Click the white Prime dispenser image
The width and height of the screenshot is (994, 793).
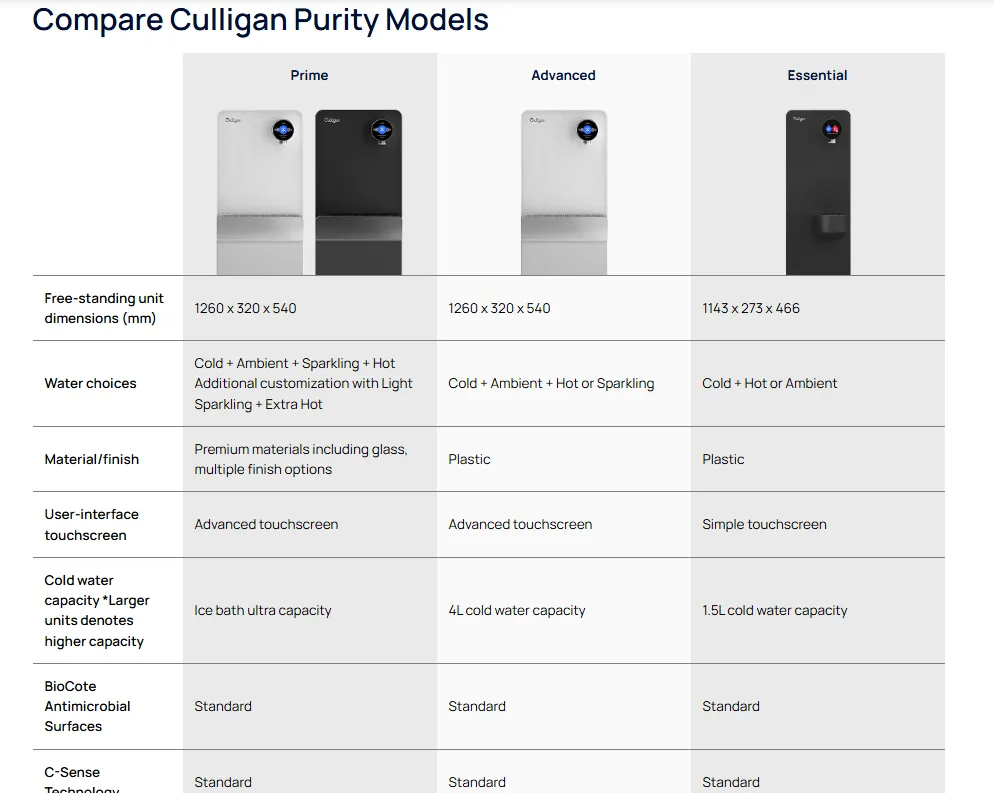click(259, 192)
